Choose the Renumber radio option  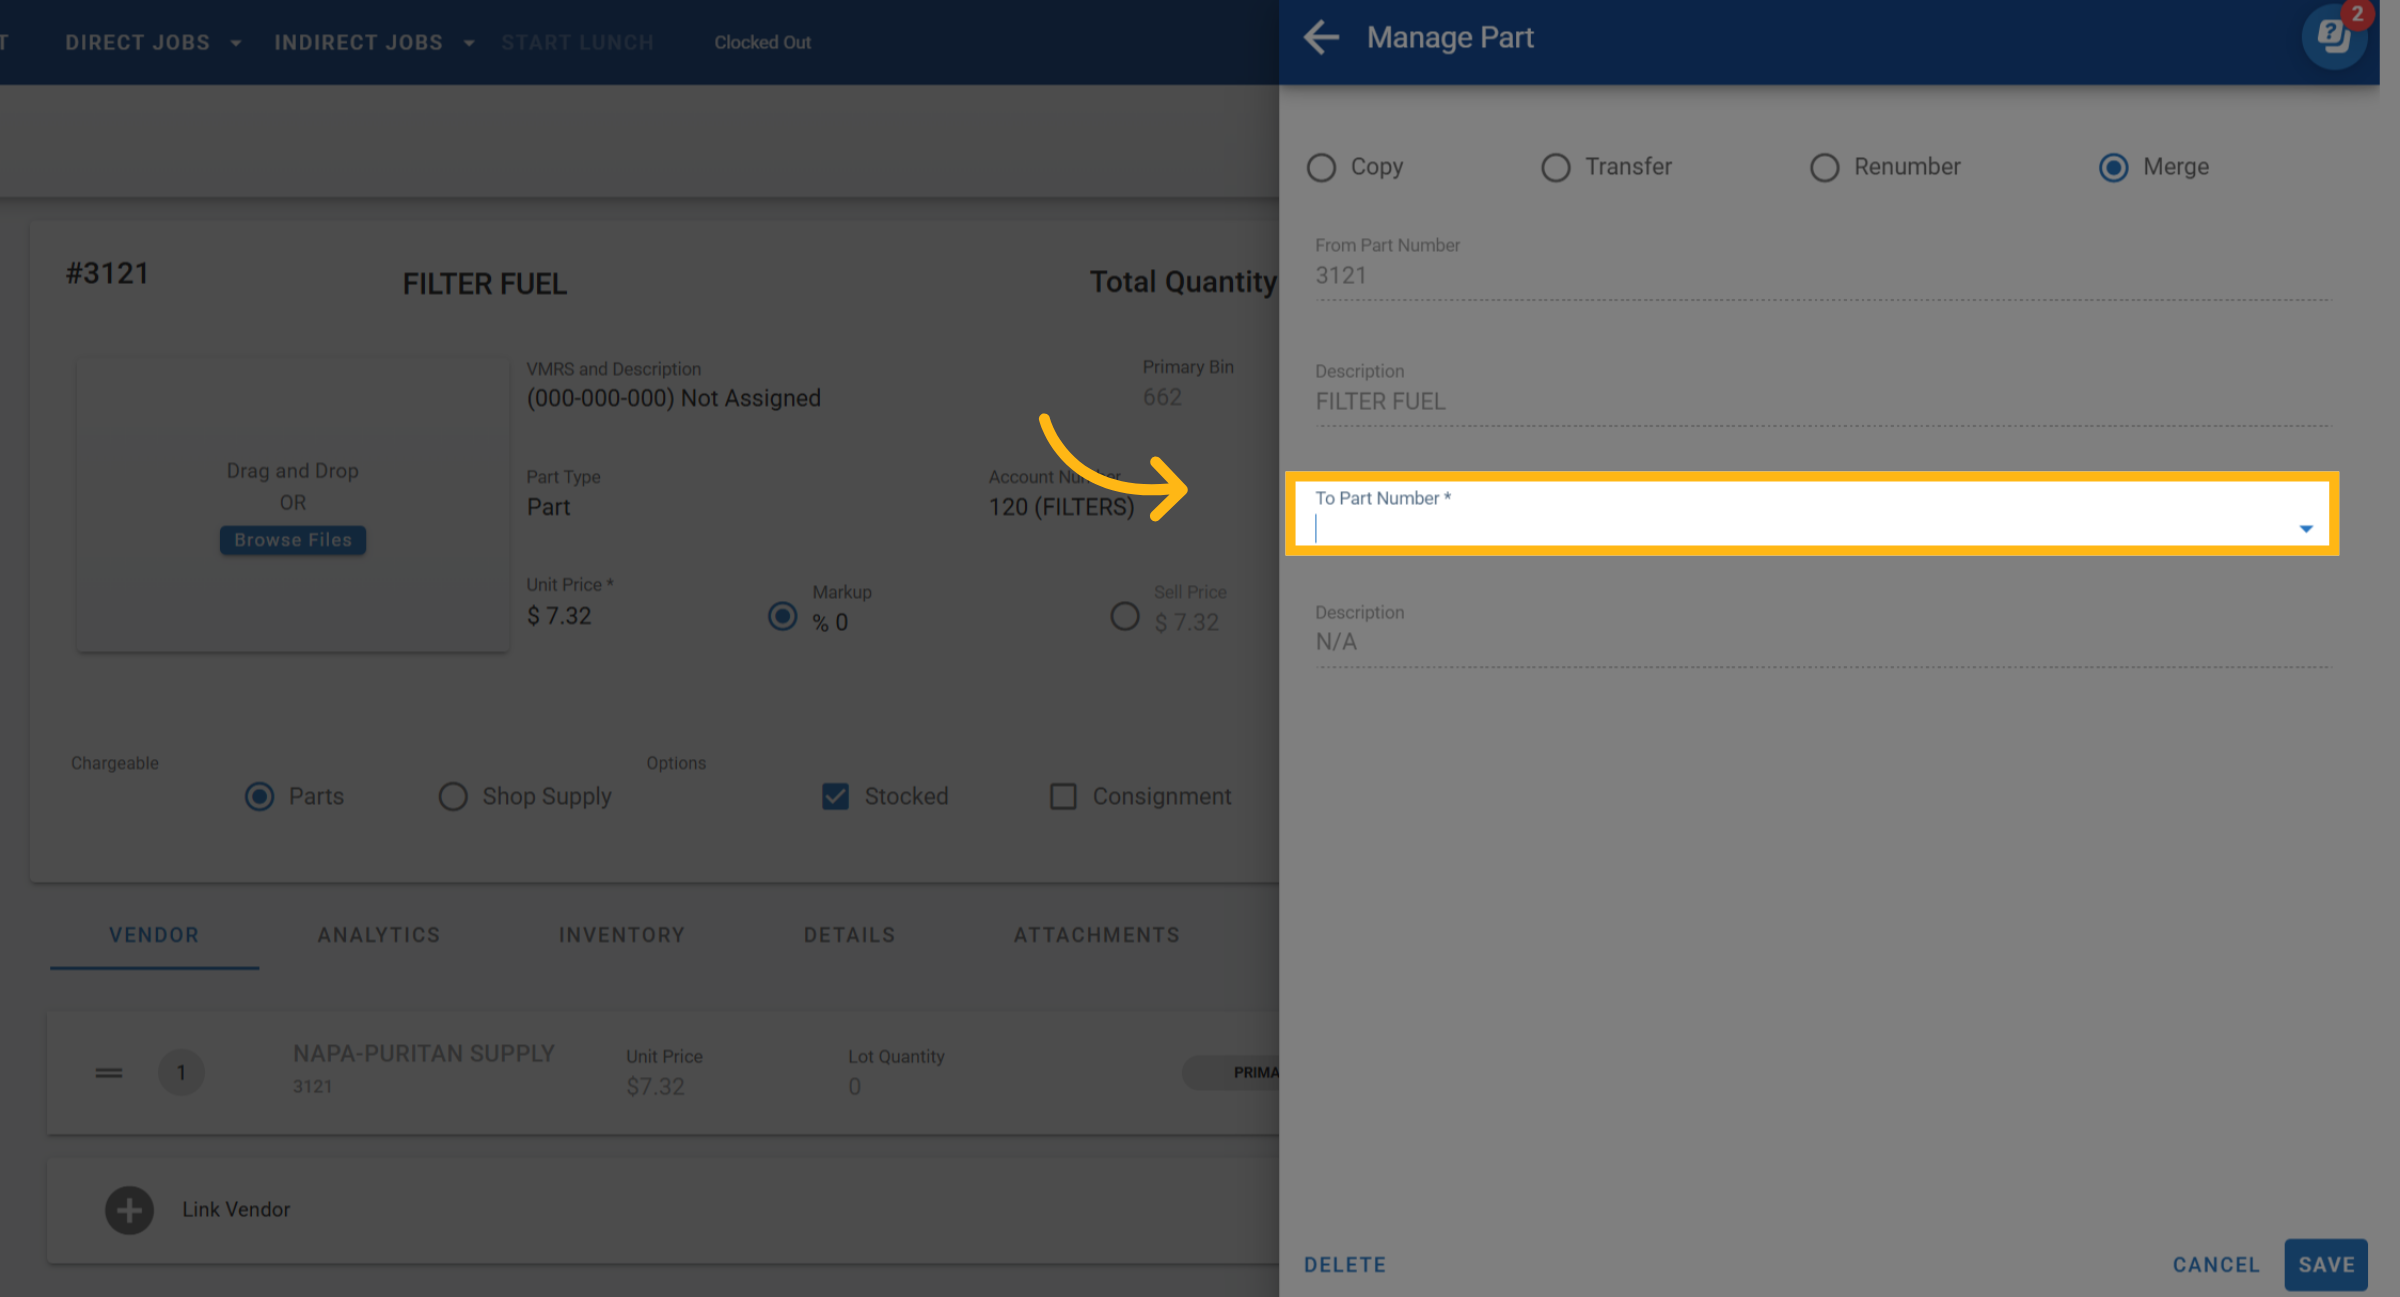click(x=1825, y=167)
